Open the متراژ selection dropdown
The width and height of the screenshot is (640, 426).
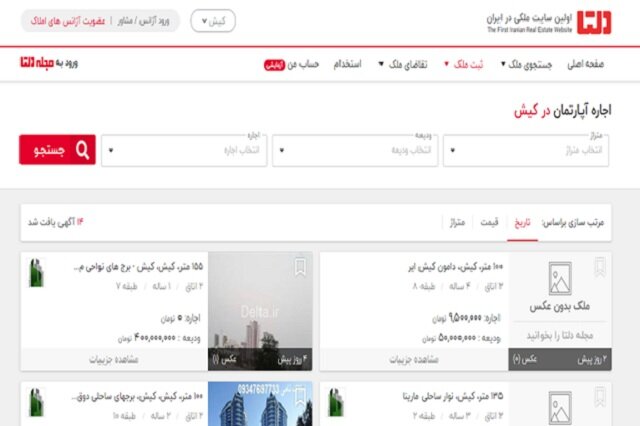[x=526, y=151]
